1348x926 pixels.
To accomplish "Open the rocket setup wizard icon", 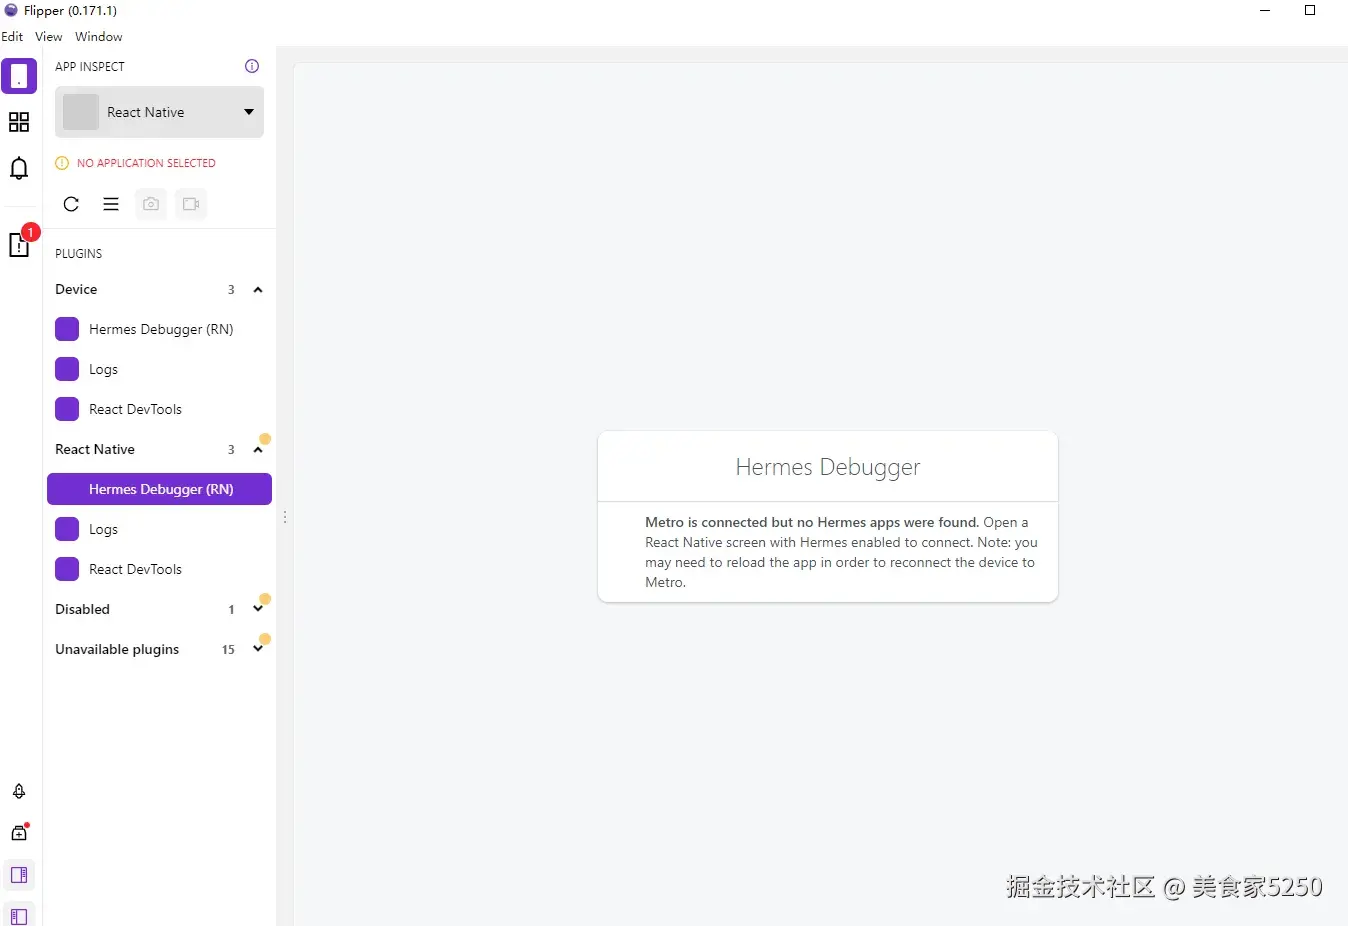I will click(x=19, y=791).
